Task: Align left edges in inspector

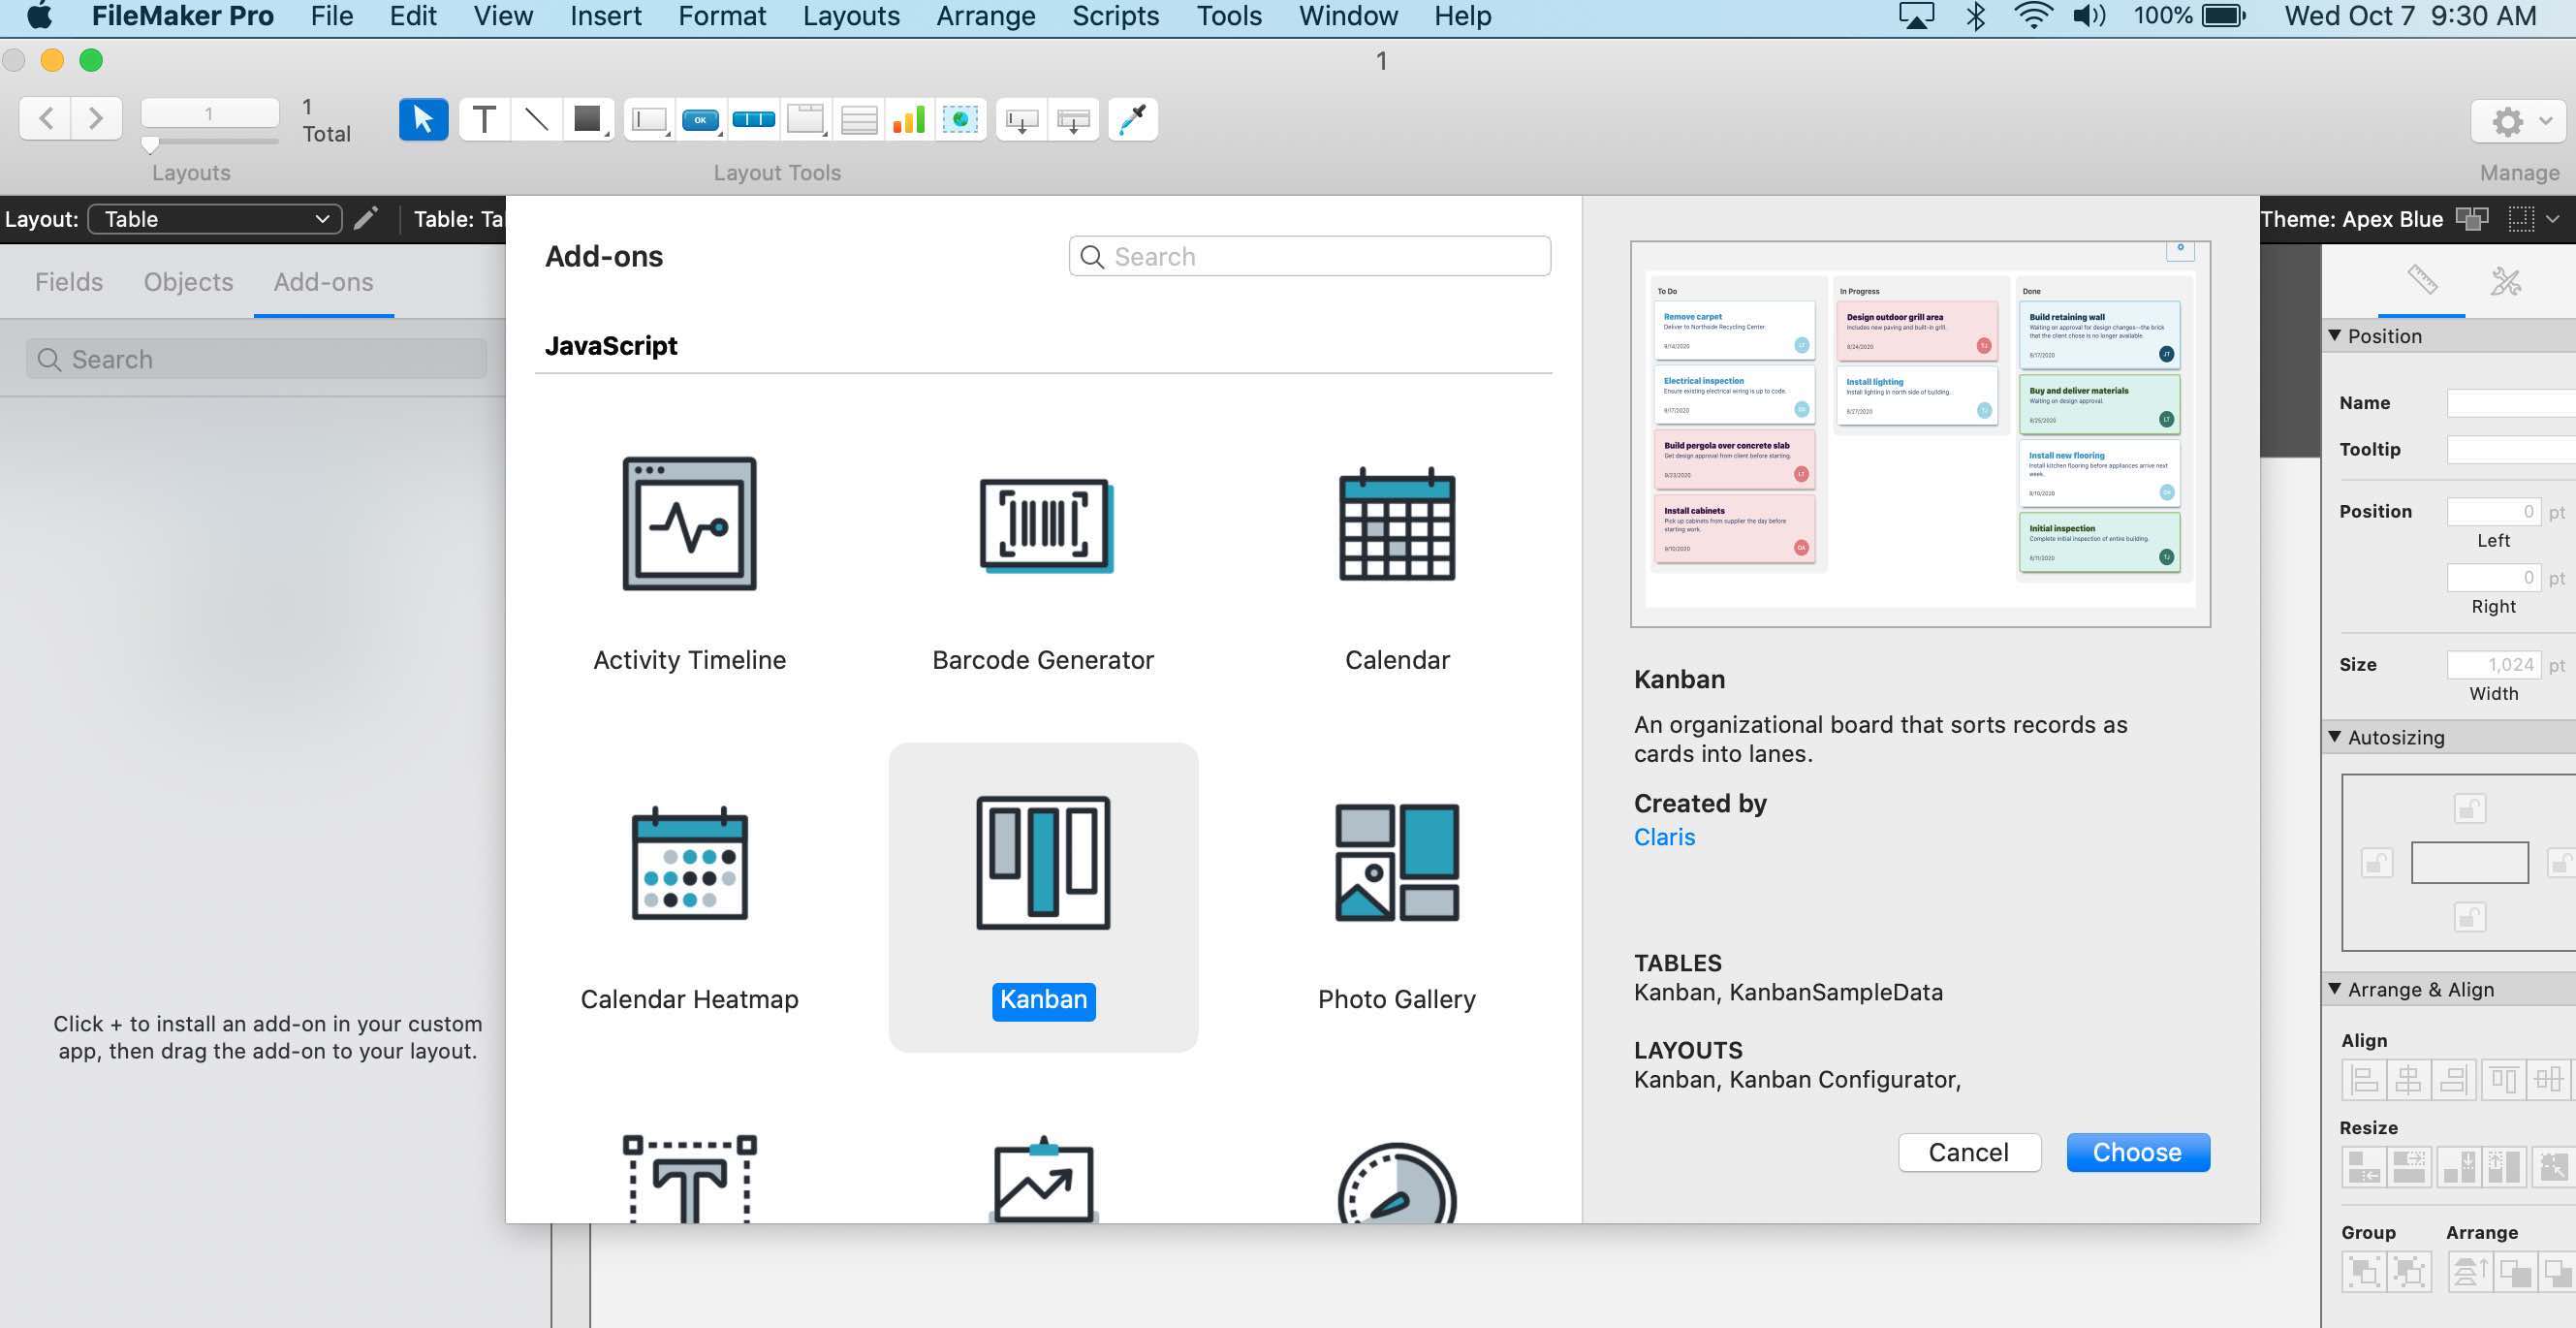Action: pos(2365,1080)
